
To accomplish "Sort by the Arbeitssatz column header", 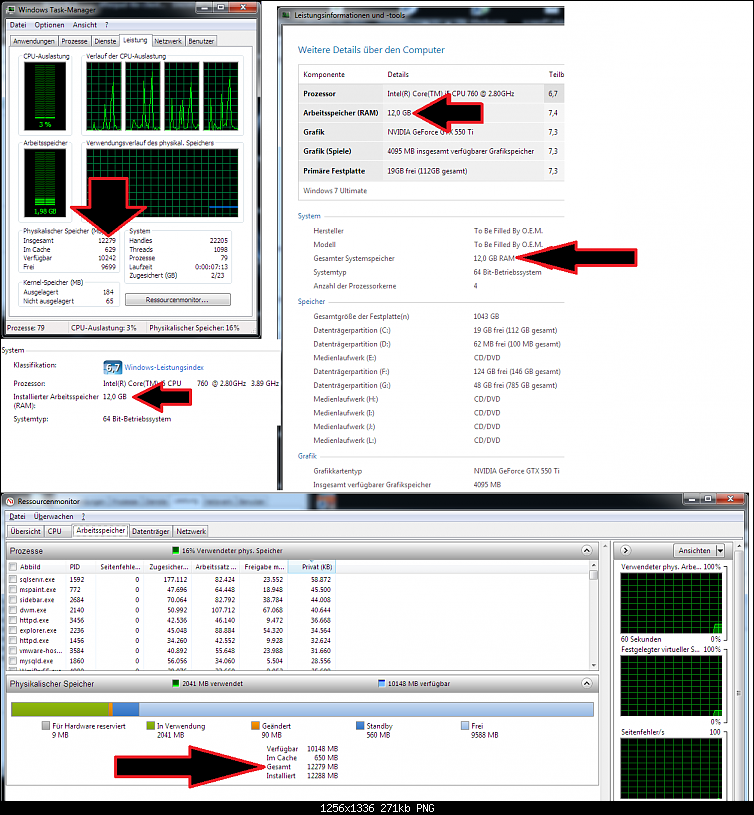I will pyautogui.click(x=215, y=567).
